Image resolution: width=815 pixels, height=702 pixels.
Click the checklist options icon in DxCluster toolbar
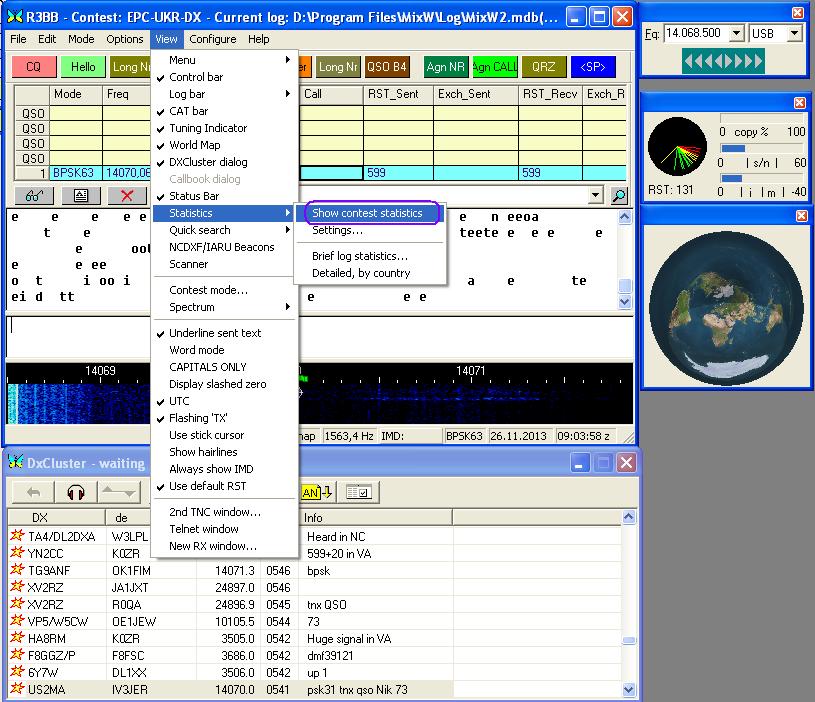tap(358, 492)
